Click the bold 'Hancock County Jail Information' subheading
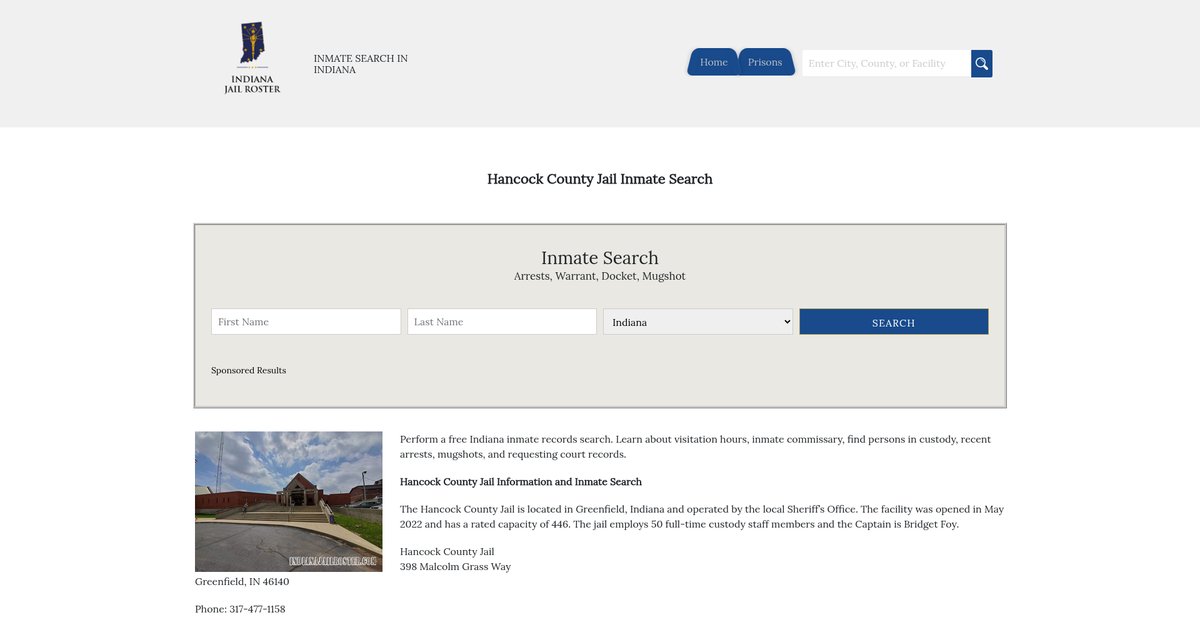Image resolution: width=1200 pixels, height=620 pixels. point(520,482)
